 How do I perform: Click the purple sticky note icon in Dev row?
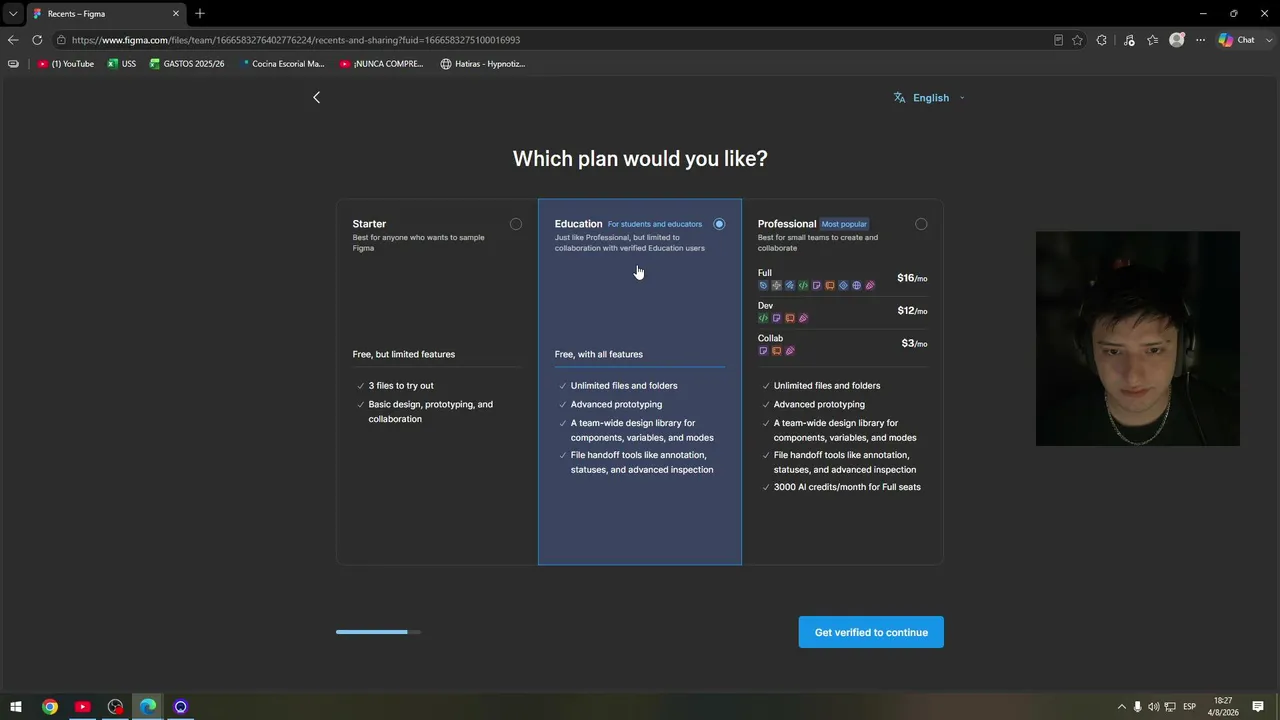776,318
